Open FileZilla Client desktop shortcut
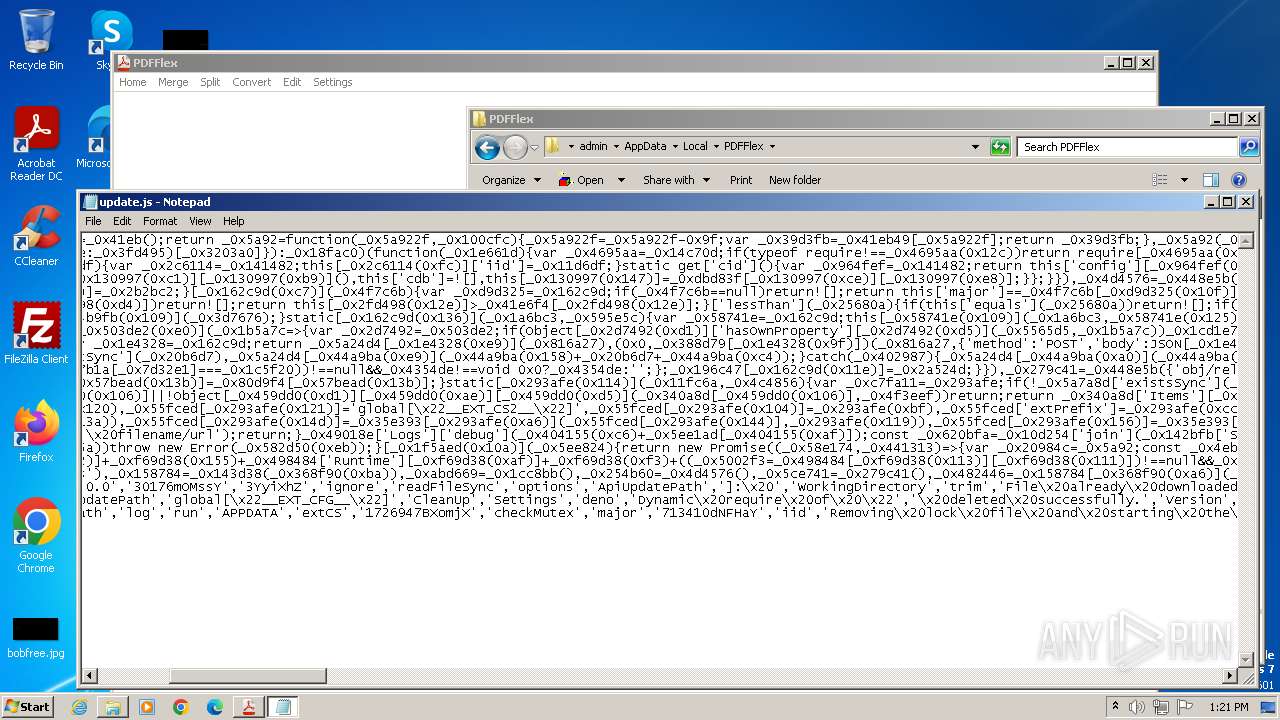 36,334
